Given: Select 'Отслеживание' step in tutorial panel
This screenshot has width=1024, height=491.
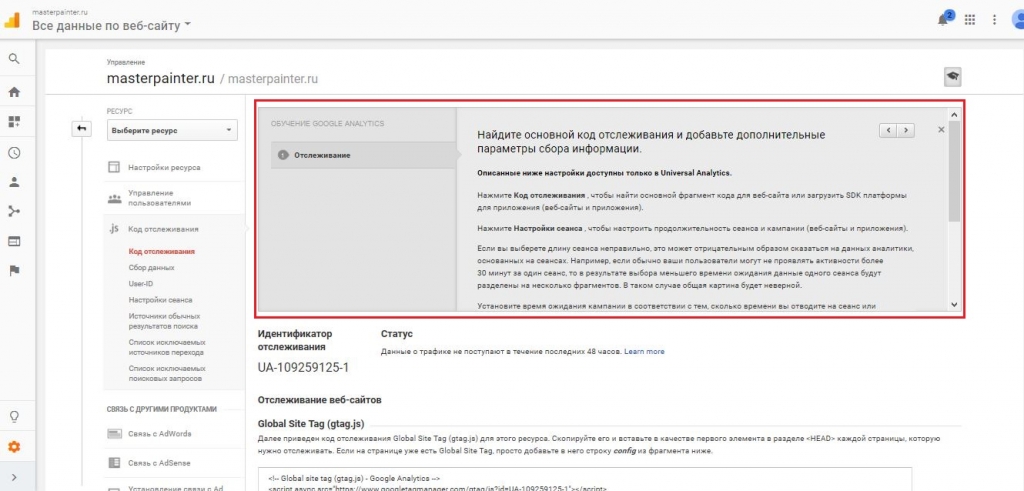Looking at the screenshot, I should pos(364,155).
